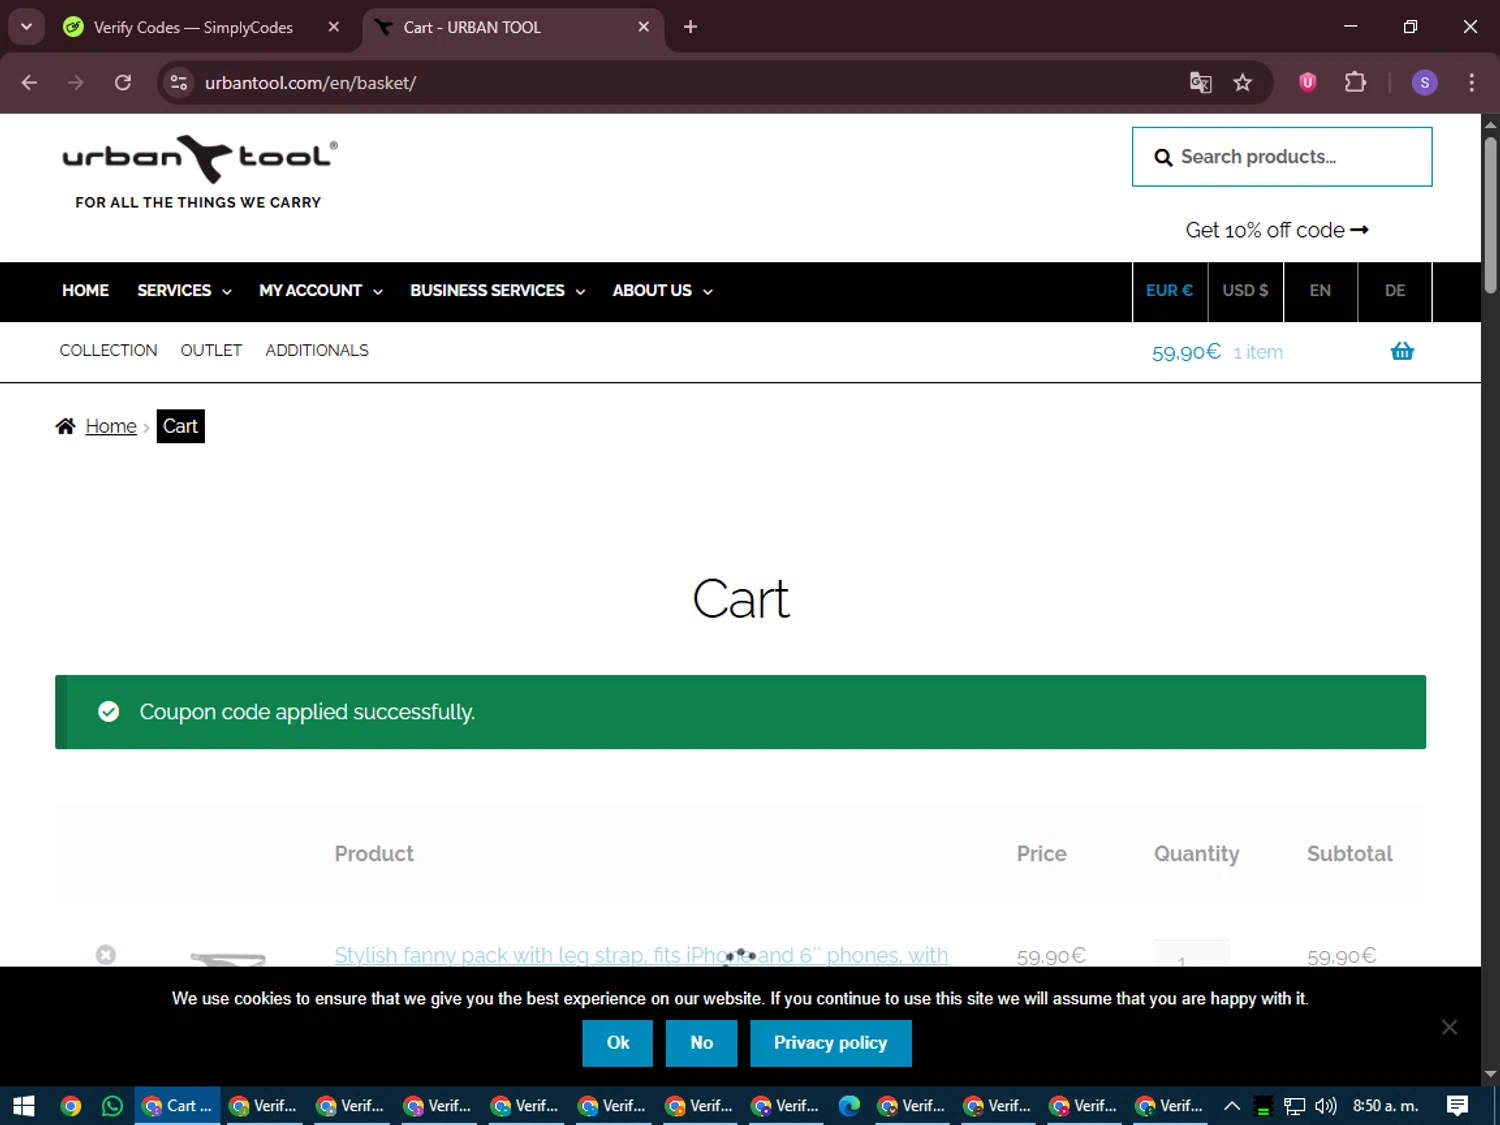Open site information icon in address bar
Screen dimensions: 1500x1125
click(179, 83)
